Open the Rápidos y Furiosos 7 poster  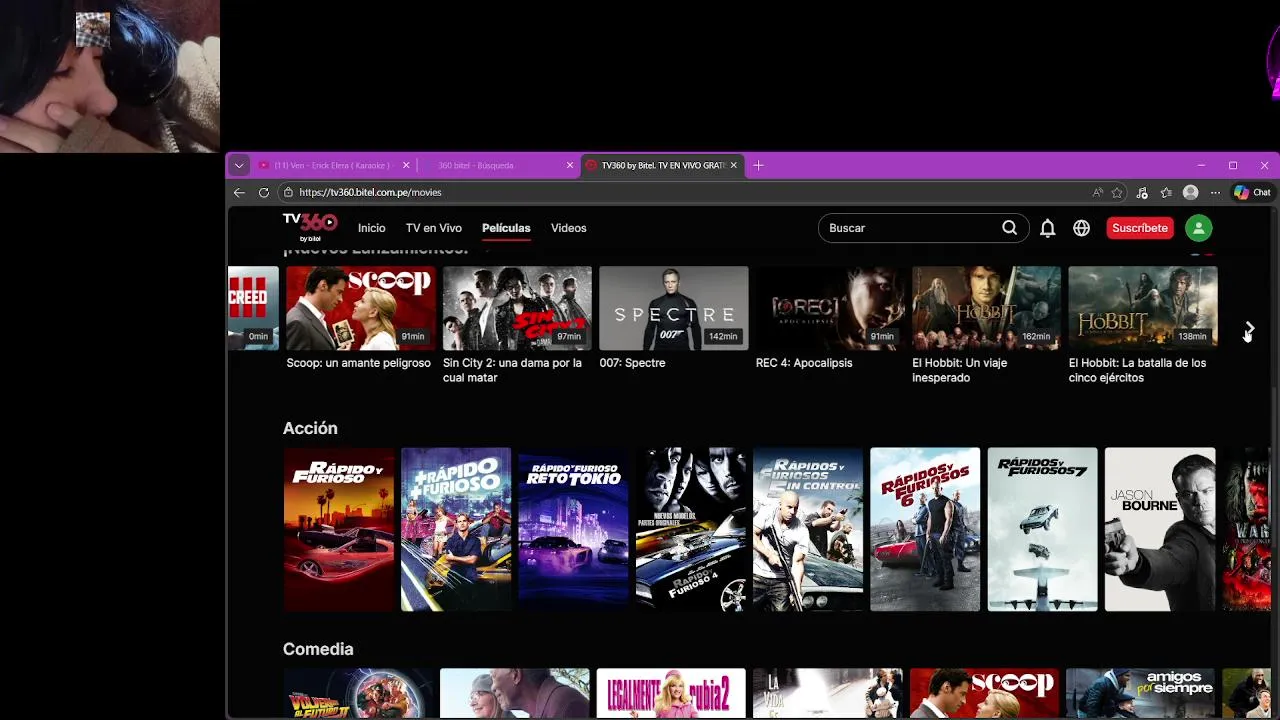click(1043, 529)
